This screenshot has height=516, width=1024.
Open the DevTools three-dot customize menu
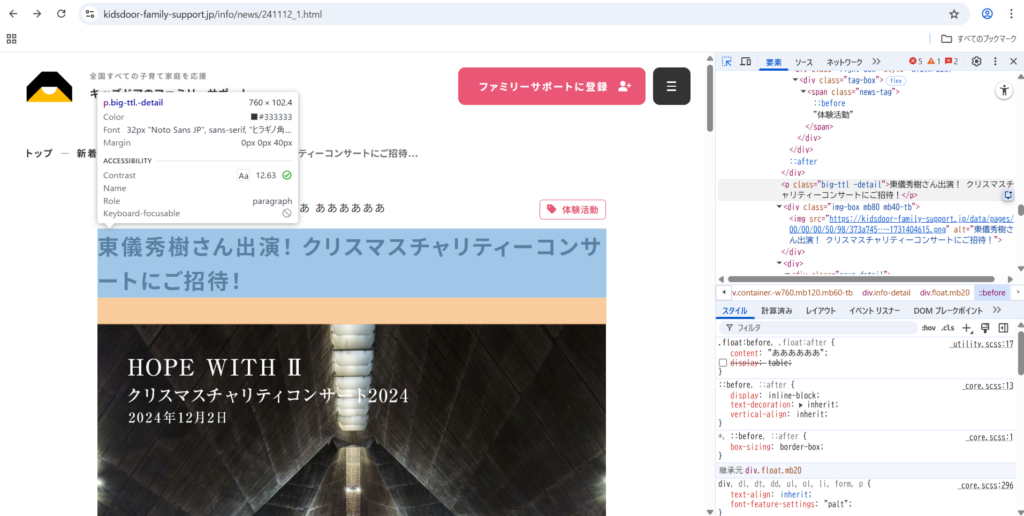[x=996, y=62]
